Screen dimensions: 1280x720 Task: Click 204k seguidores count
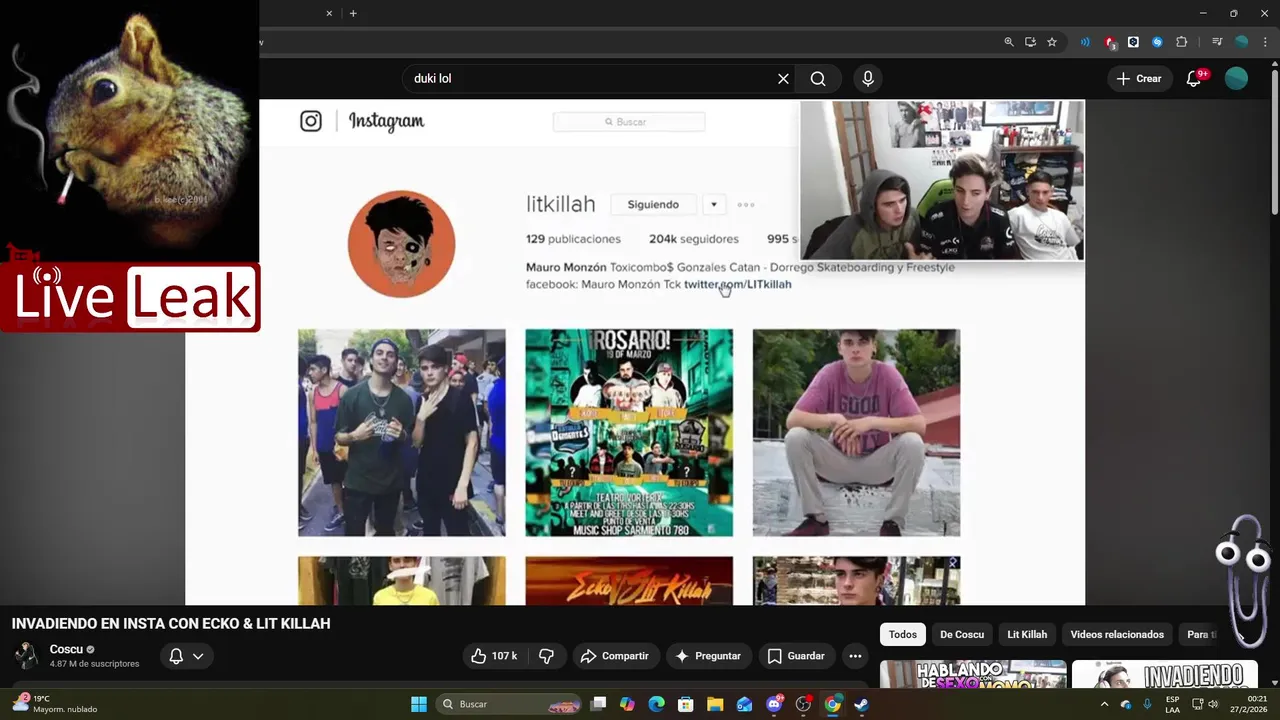click(694, 239)
